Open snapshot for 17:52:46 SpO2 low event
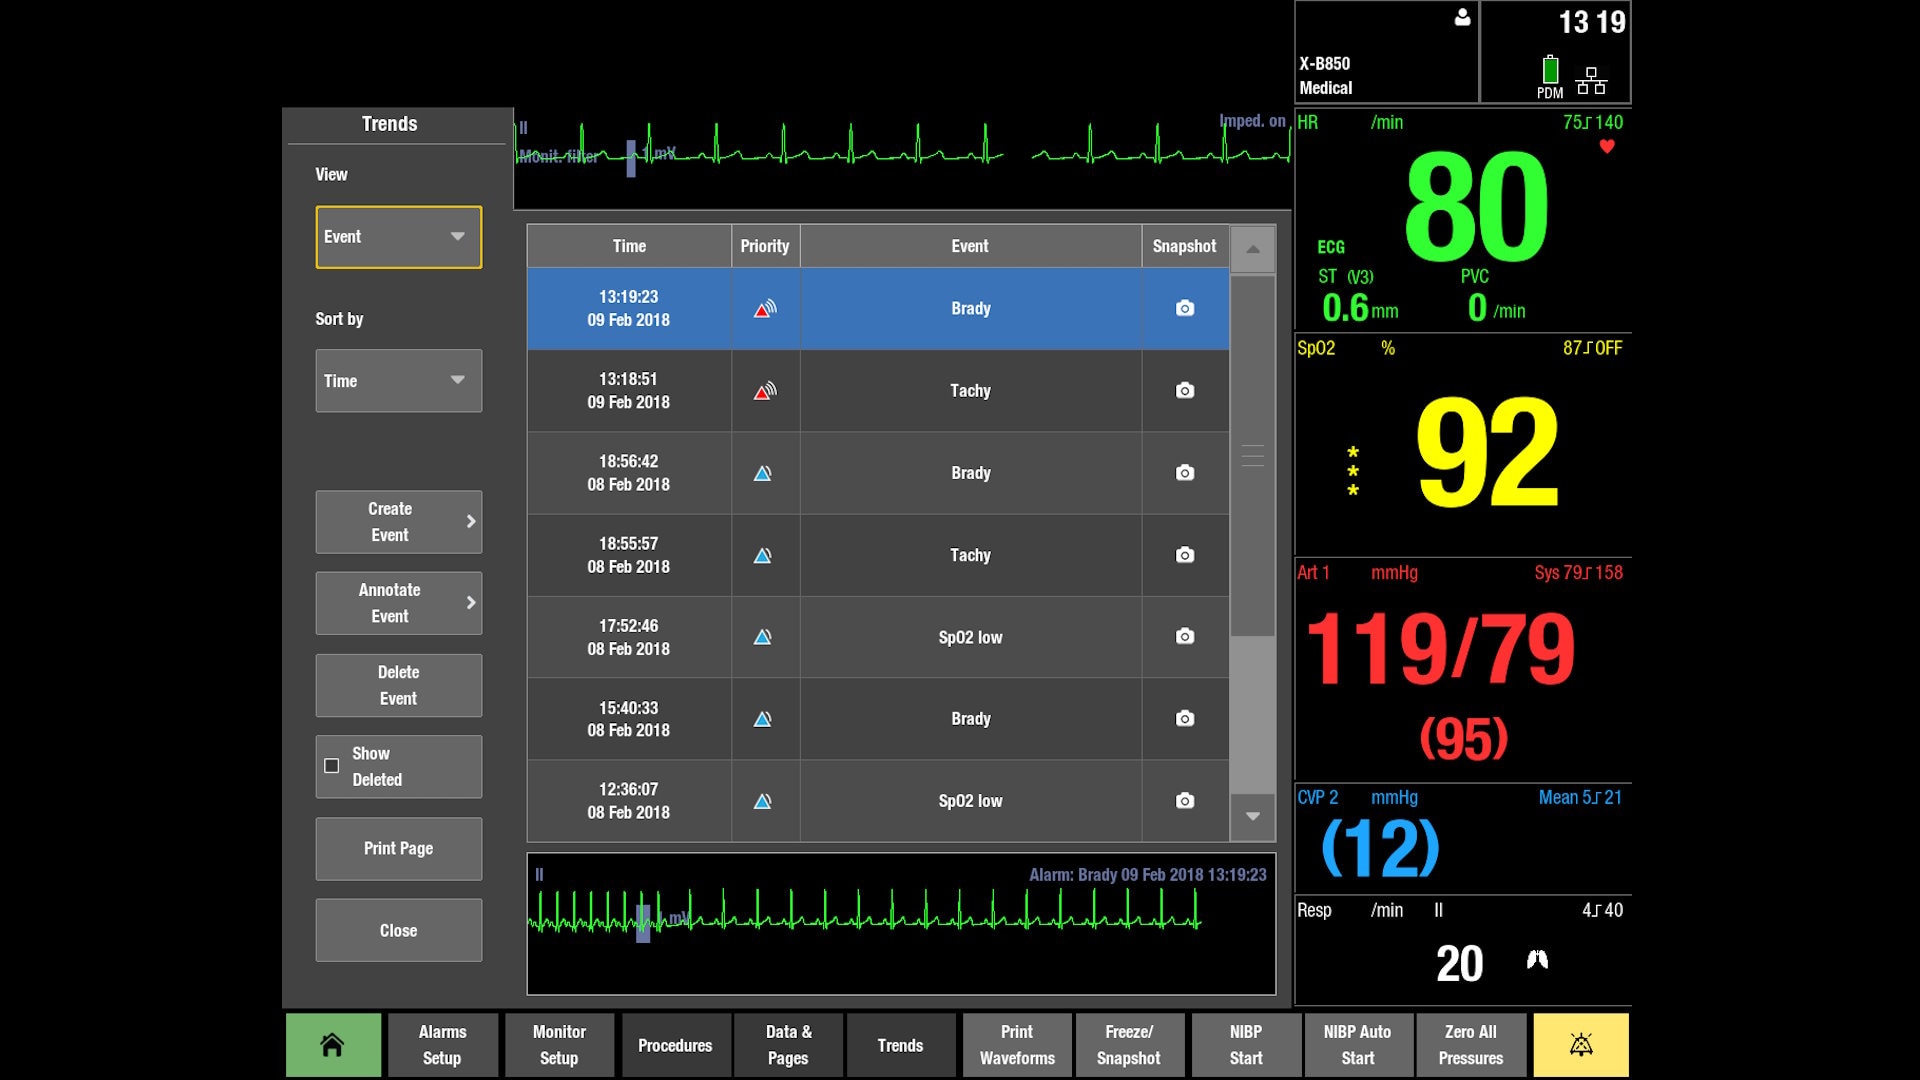Screen dimensions: 1920x1080 [1185, 636]
